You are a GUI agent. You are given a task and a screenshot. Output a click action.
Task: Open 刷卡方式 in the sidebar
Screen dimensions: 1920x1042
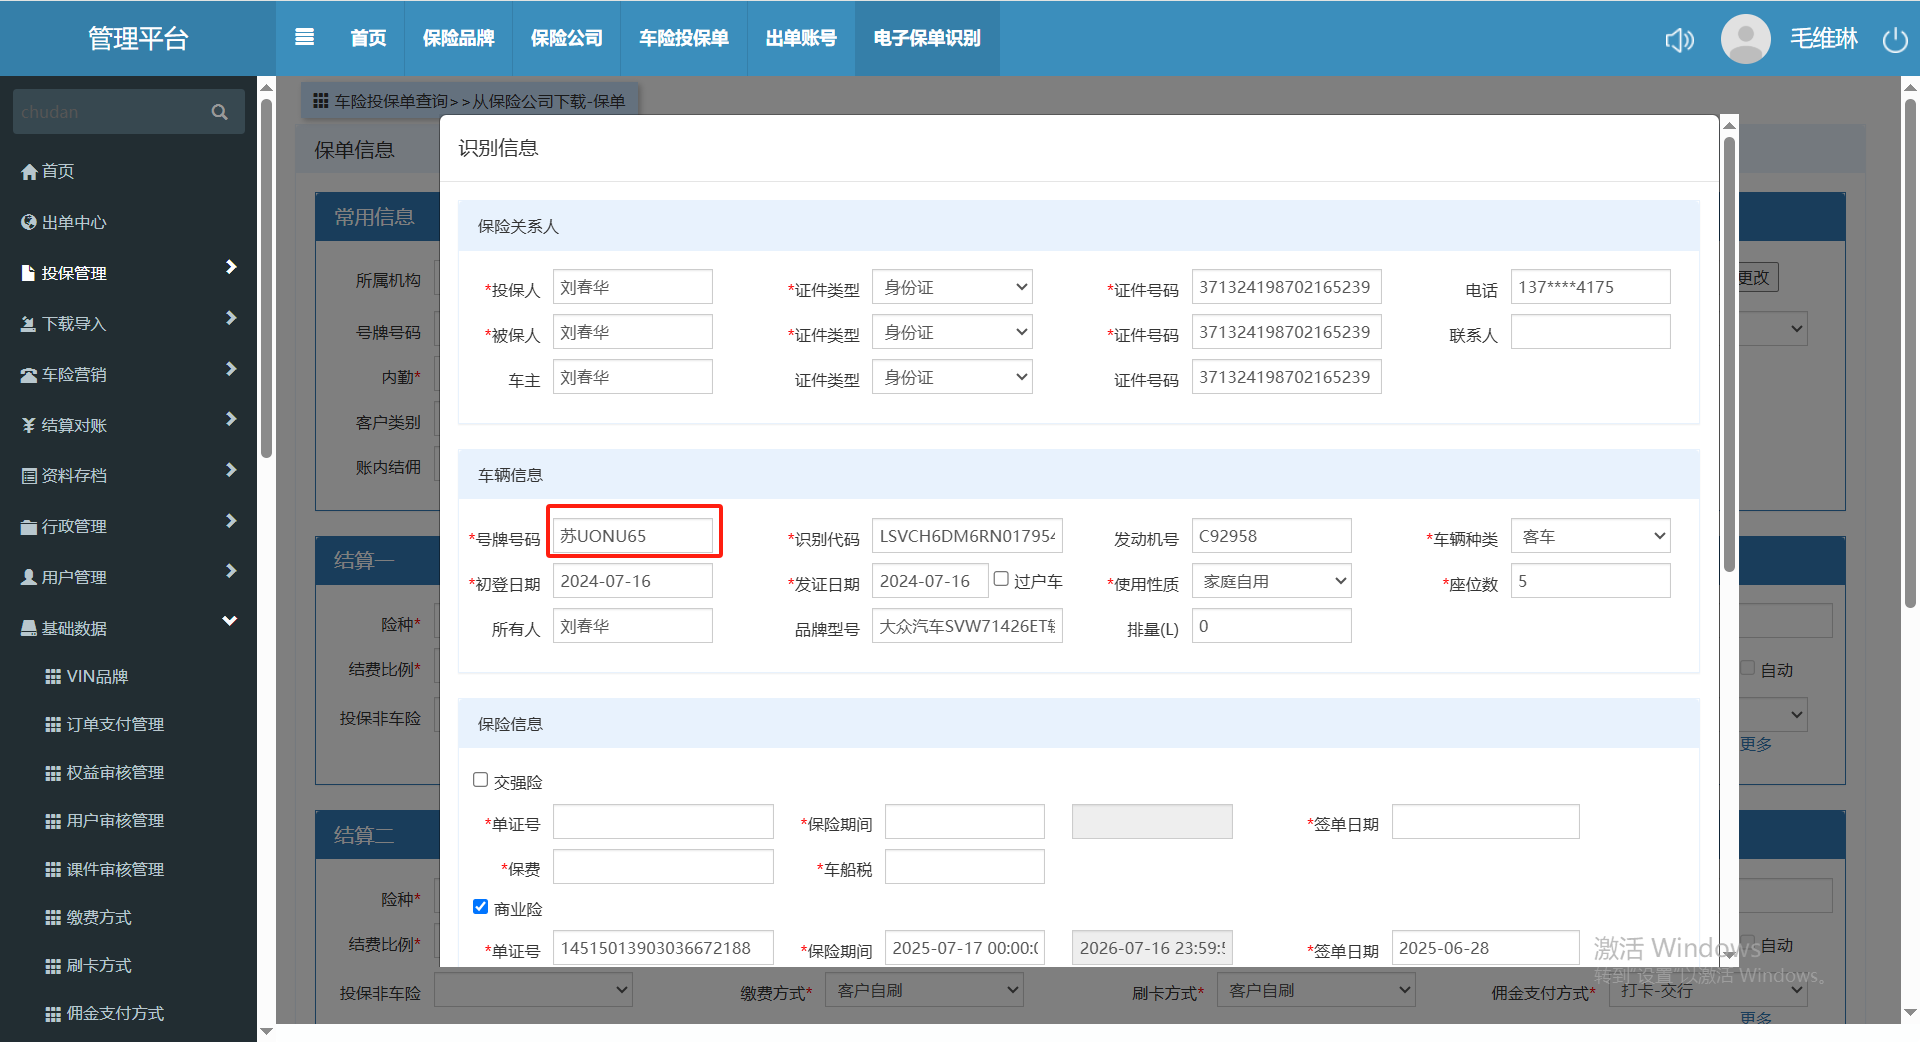(x=99, y=966)
